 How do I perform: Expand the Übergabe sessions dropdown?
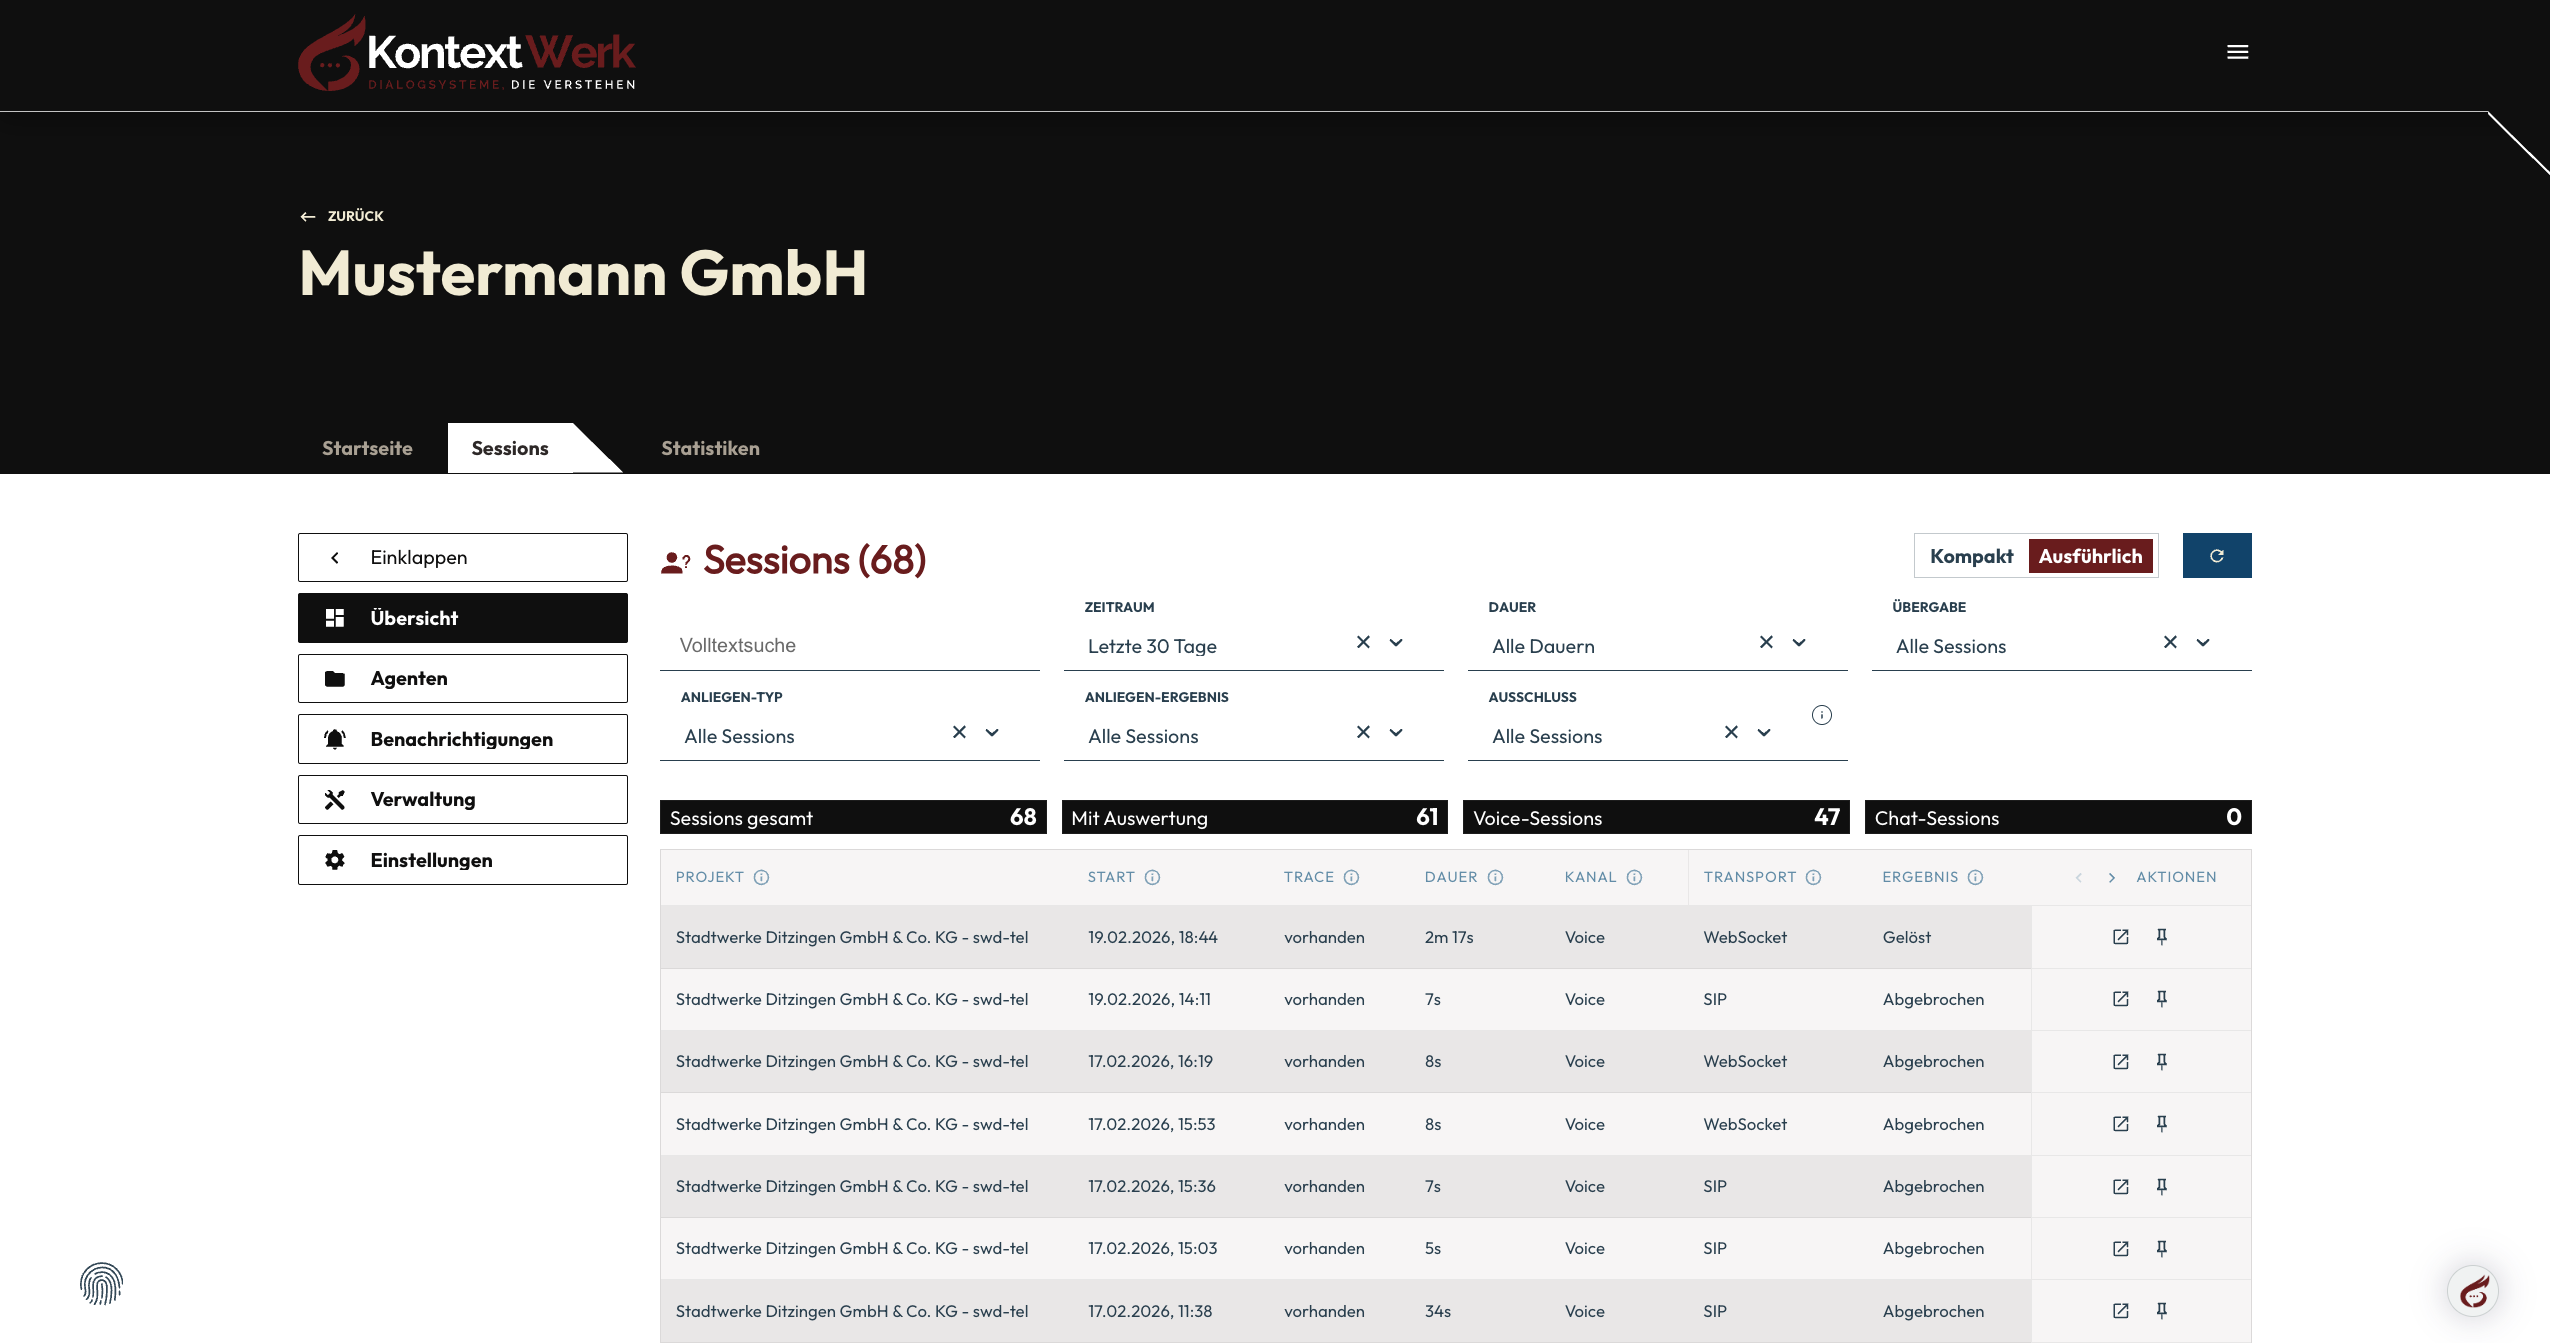[2201, 642]
